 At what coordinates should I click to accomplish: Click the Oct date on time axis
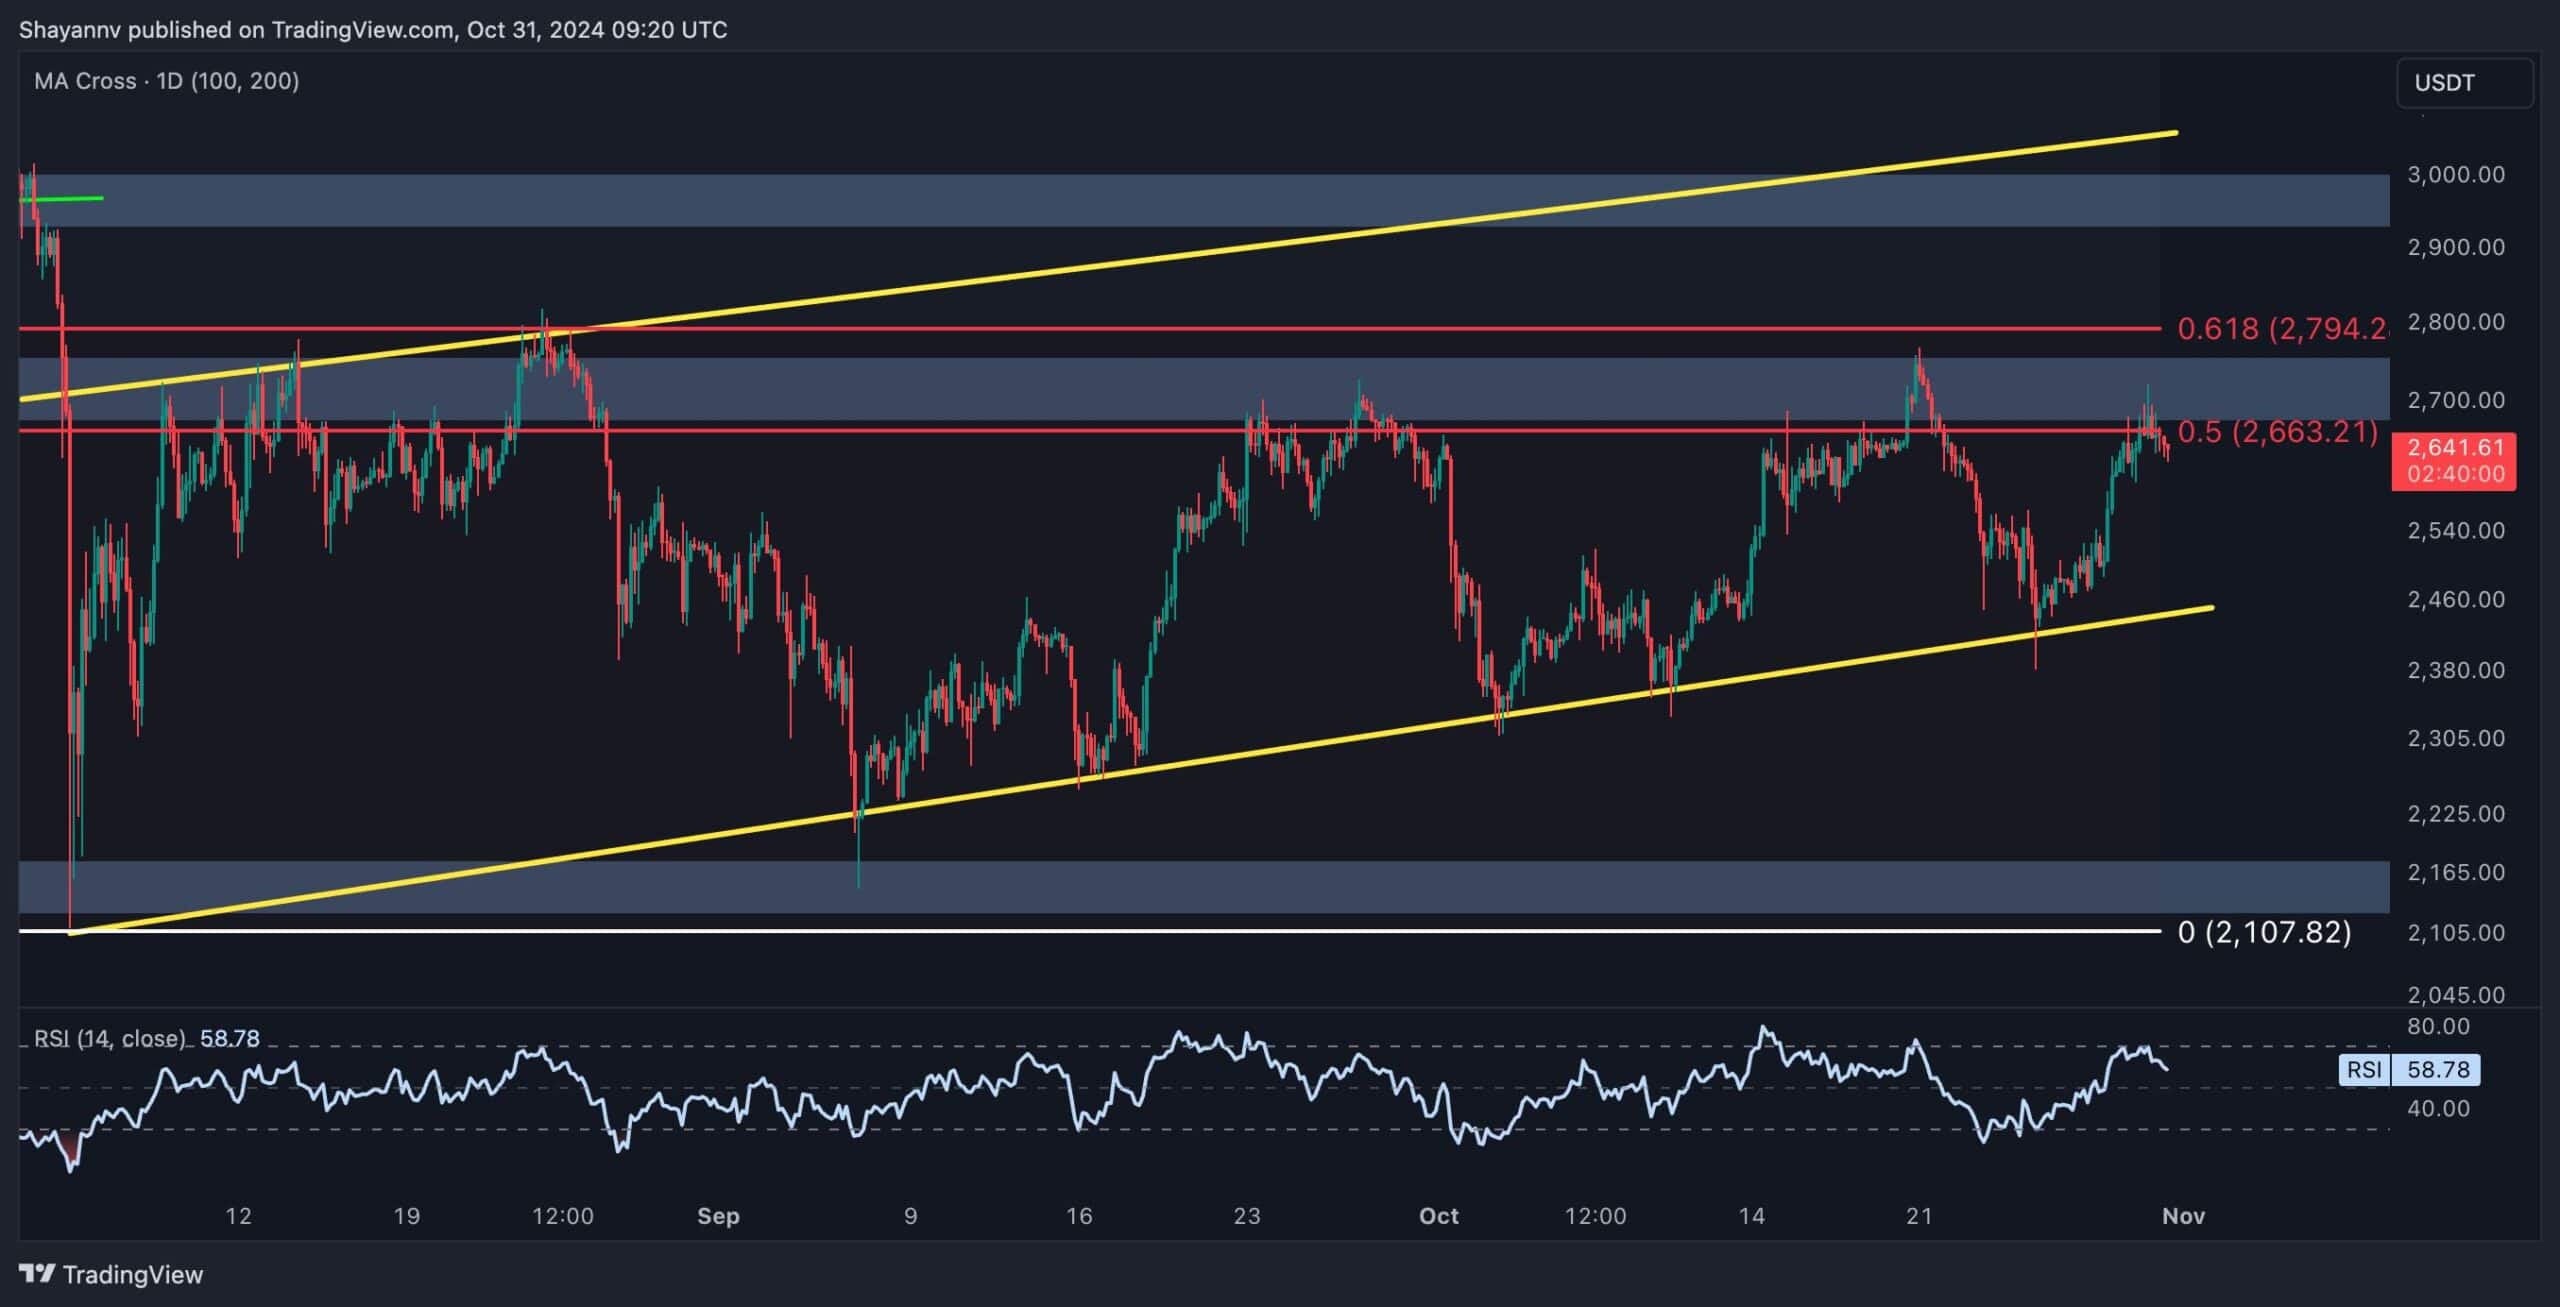pos(1439,1216)
